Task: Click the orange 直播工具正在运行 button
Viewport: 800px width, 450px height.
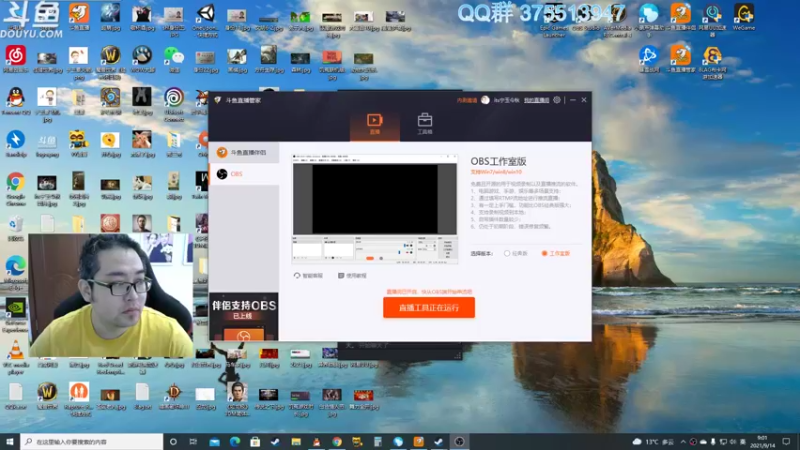Action: point(429,308)
